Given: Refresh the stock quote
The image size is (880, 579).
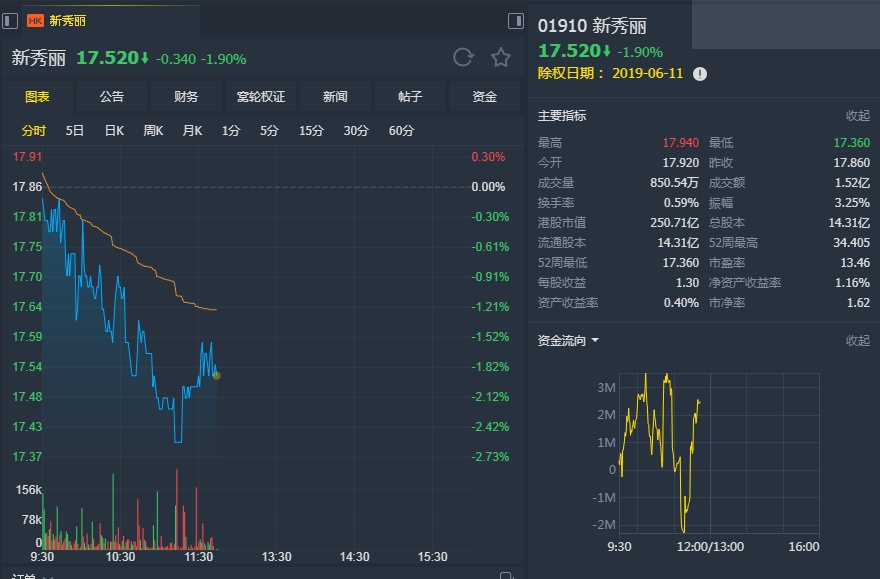Looking at the screenshot, I should pos(463,57).
